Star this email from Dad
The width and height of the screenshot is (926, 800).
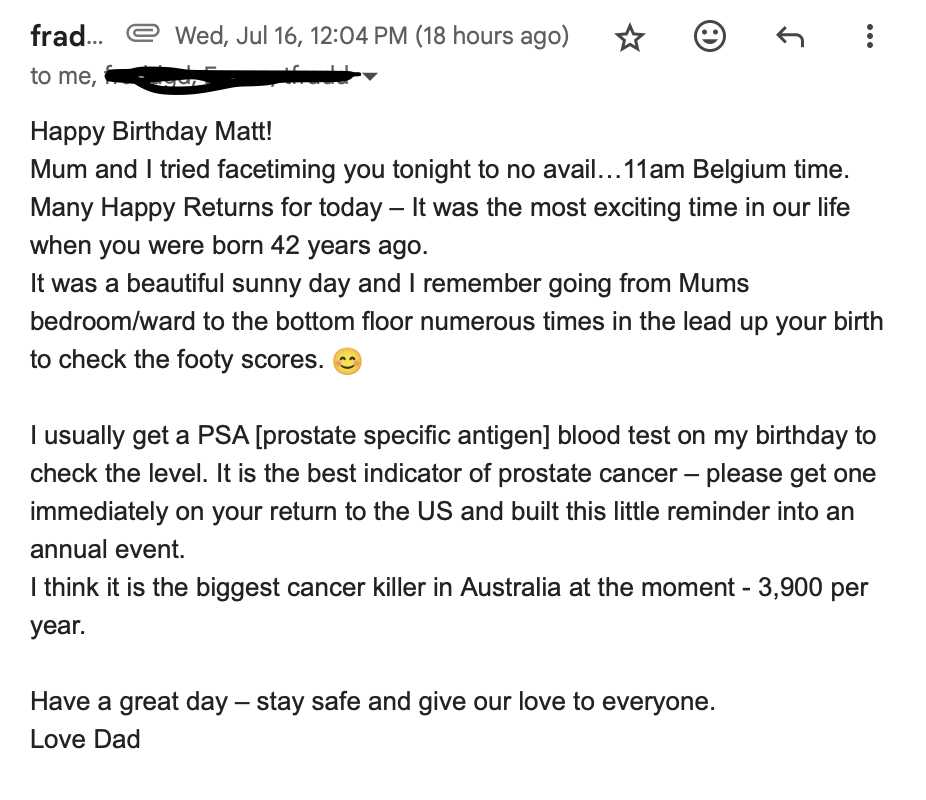pyautogui.click(x=630, y=38)
